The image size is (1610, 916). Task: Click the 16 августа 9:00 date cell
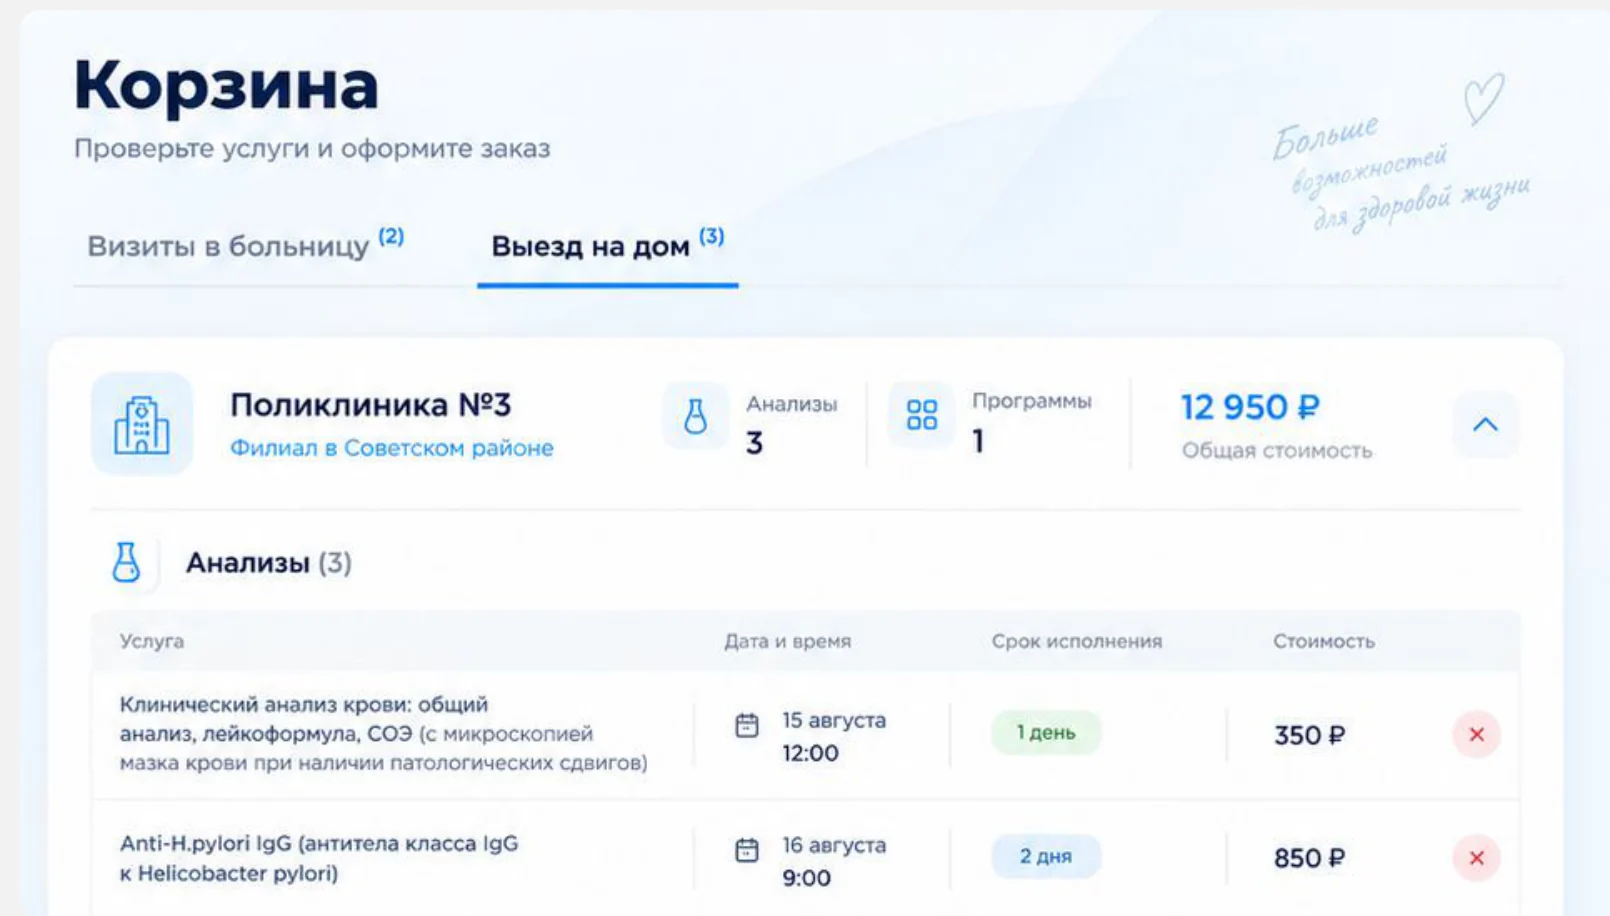(834, 861)
